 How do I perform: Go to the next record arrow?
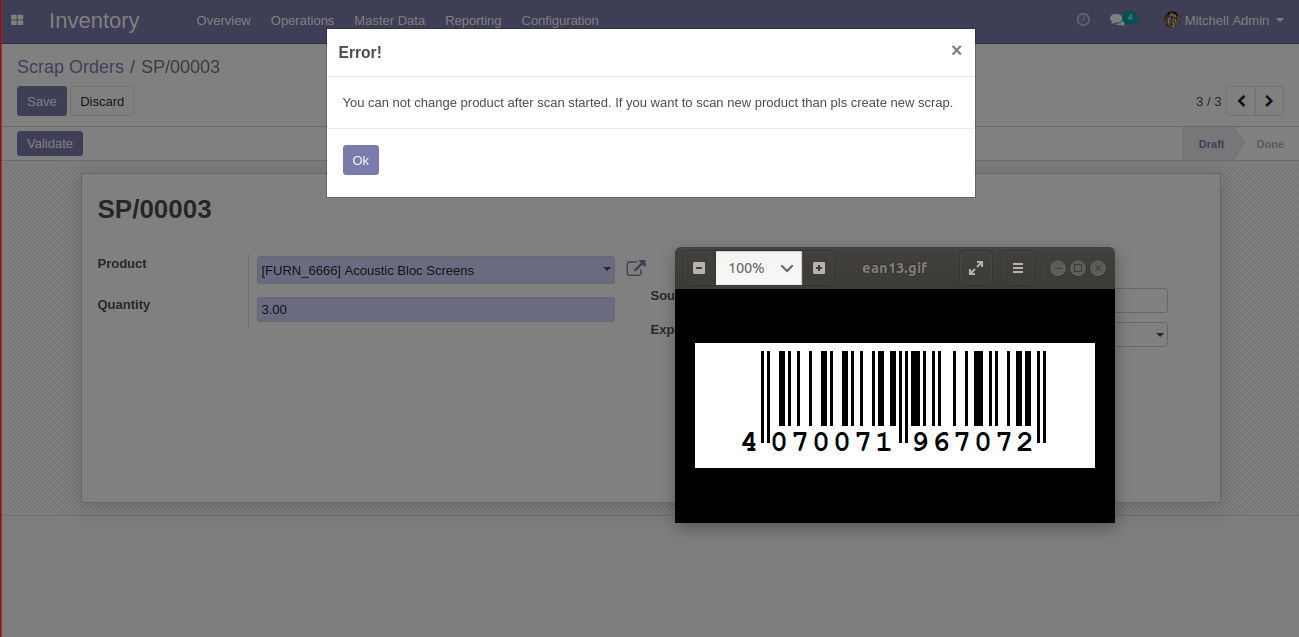pyautogui.click(x=1270, y=101)
